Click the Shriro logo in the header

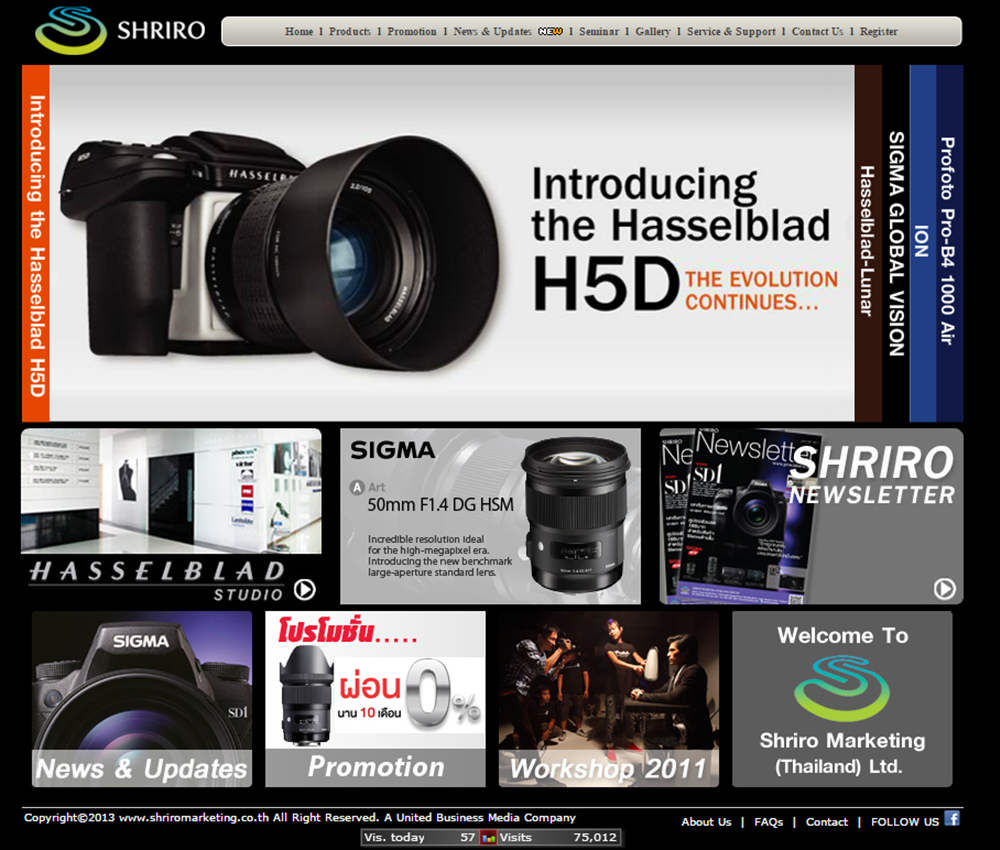pyautogui.click(x=119, y=30)
